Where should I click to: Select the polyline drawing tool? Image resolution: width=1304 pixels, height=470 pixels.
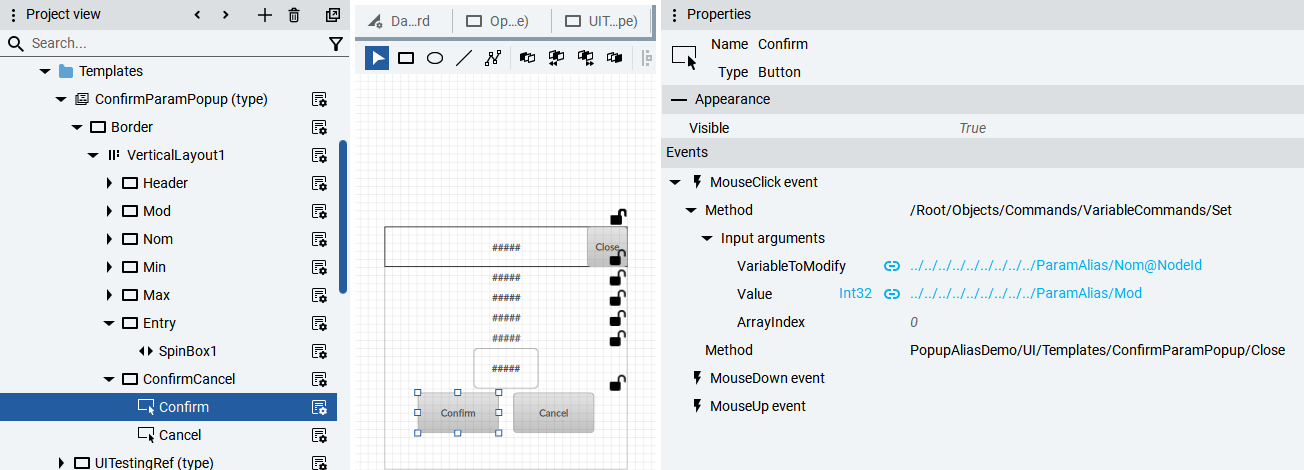tap(492, 58)
